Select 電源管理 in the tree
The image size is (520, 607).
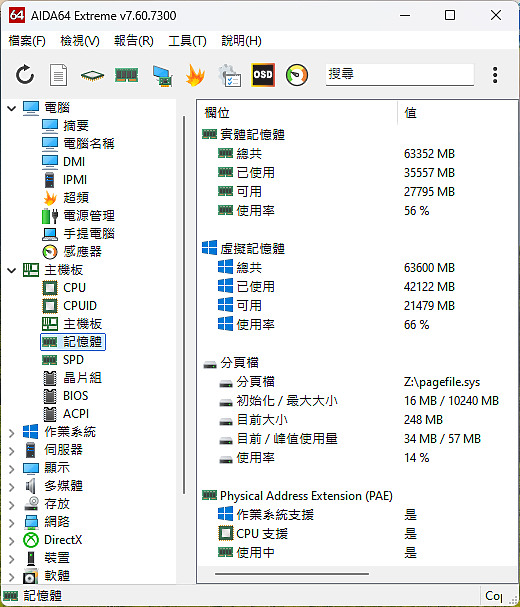(x=89, y=216)
